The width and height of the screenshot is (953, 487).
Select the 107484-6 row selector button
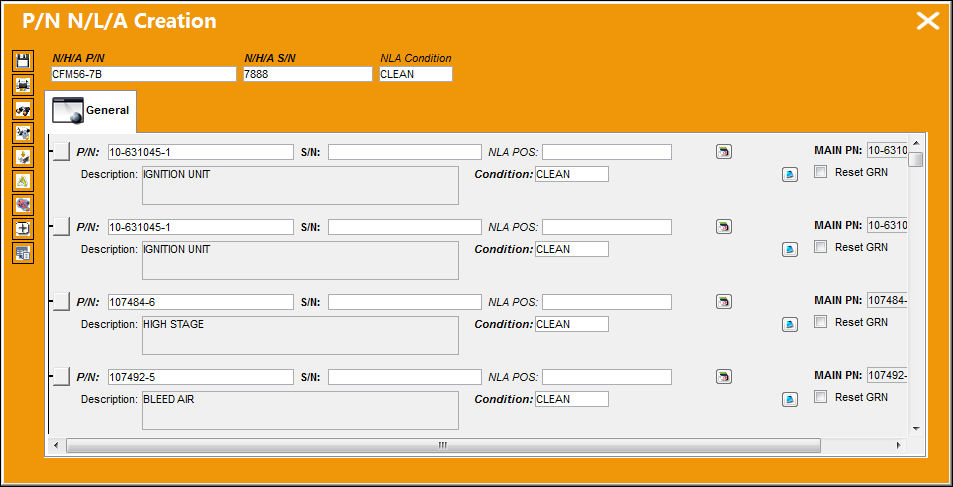(61, 302)
